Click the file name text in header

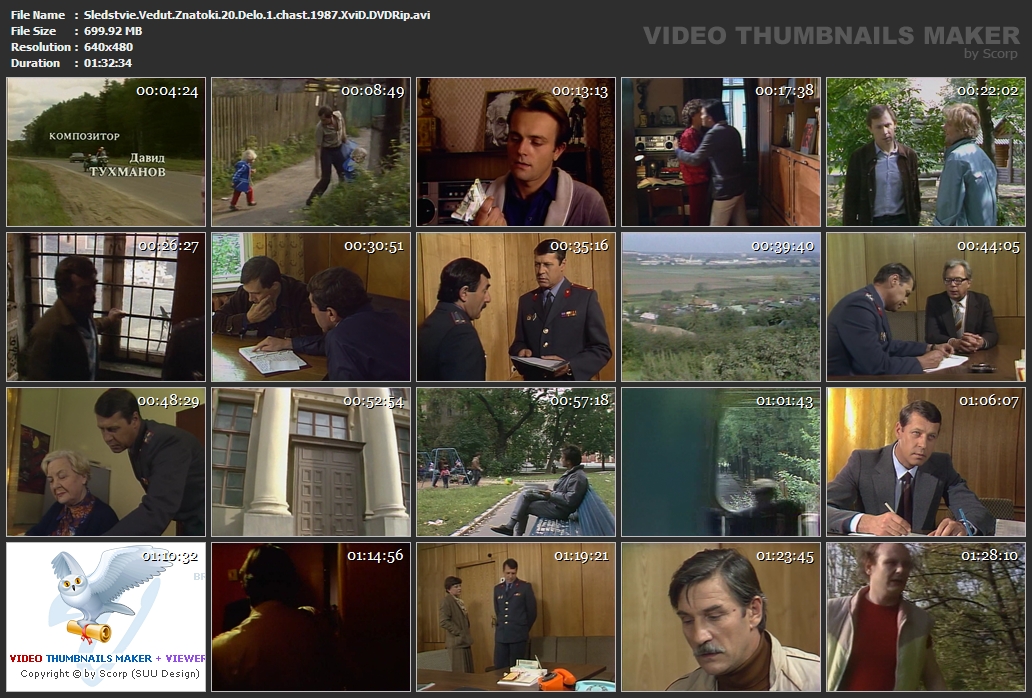[257, 15]
